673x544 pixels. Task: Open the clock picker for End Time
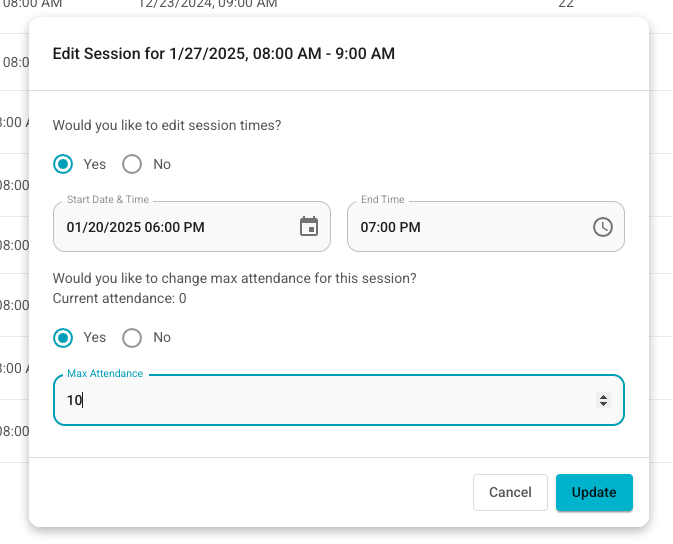[x=603, y=227]
